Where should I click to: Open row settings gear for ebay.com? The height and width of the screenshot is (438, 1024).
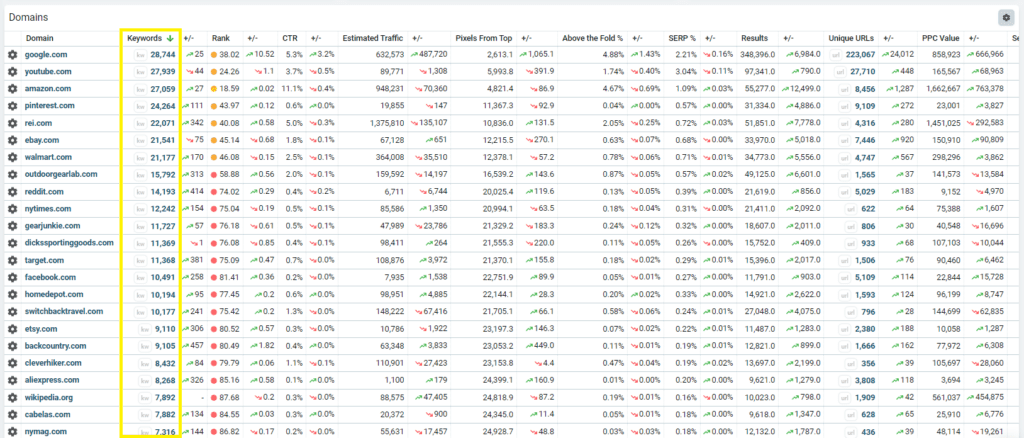click(x=12, y=140)
